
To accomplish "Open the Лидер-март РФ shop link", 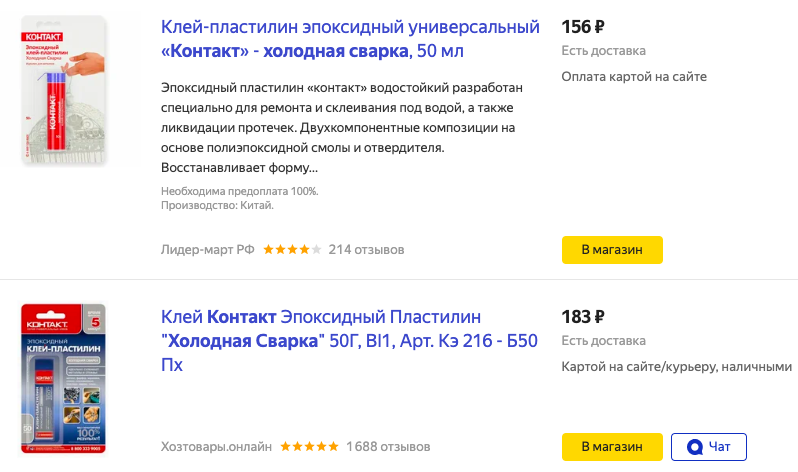I will tap(208, 249).
